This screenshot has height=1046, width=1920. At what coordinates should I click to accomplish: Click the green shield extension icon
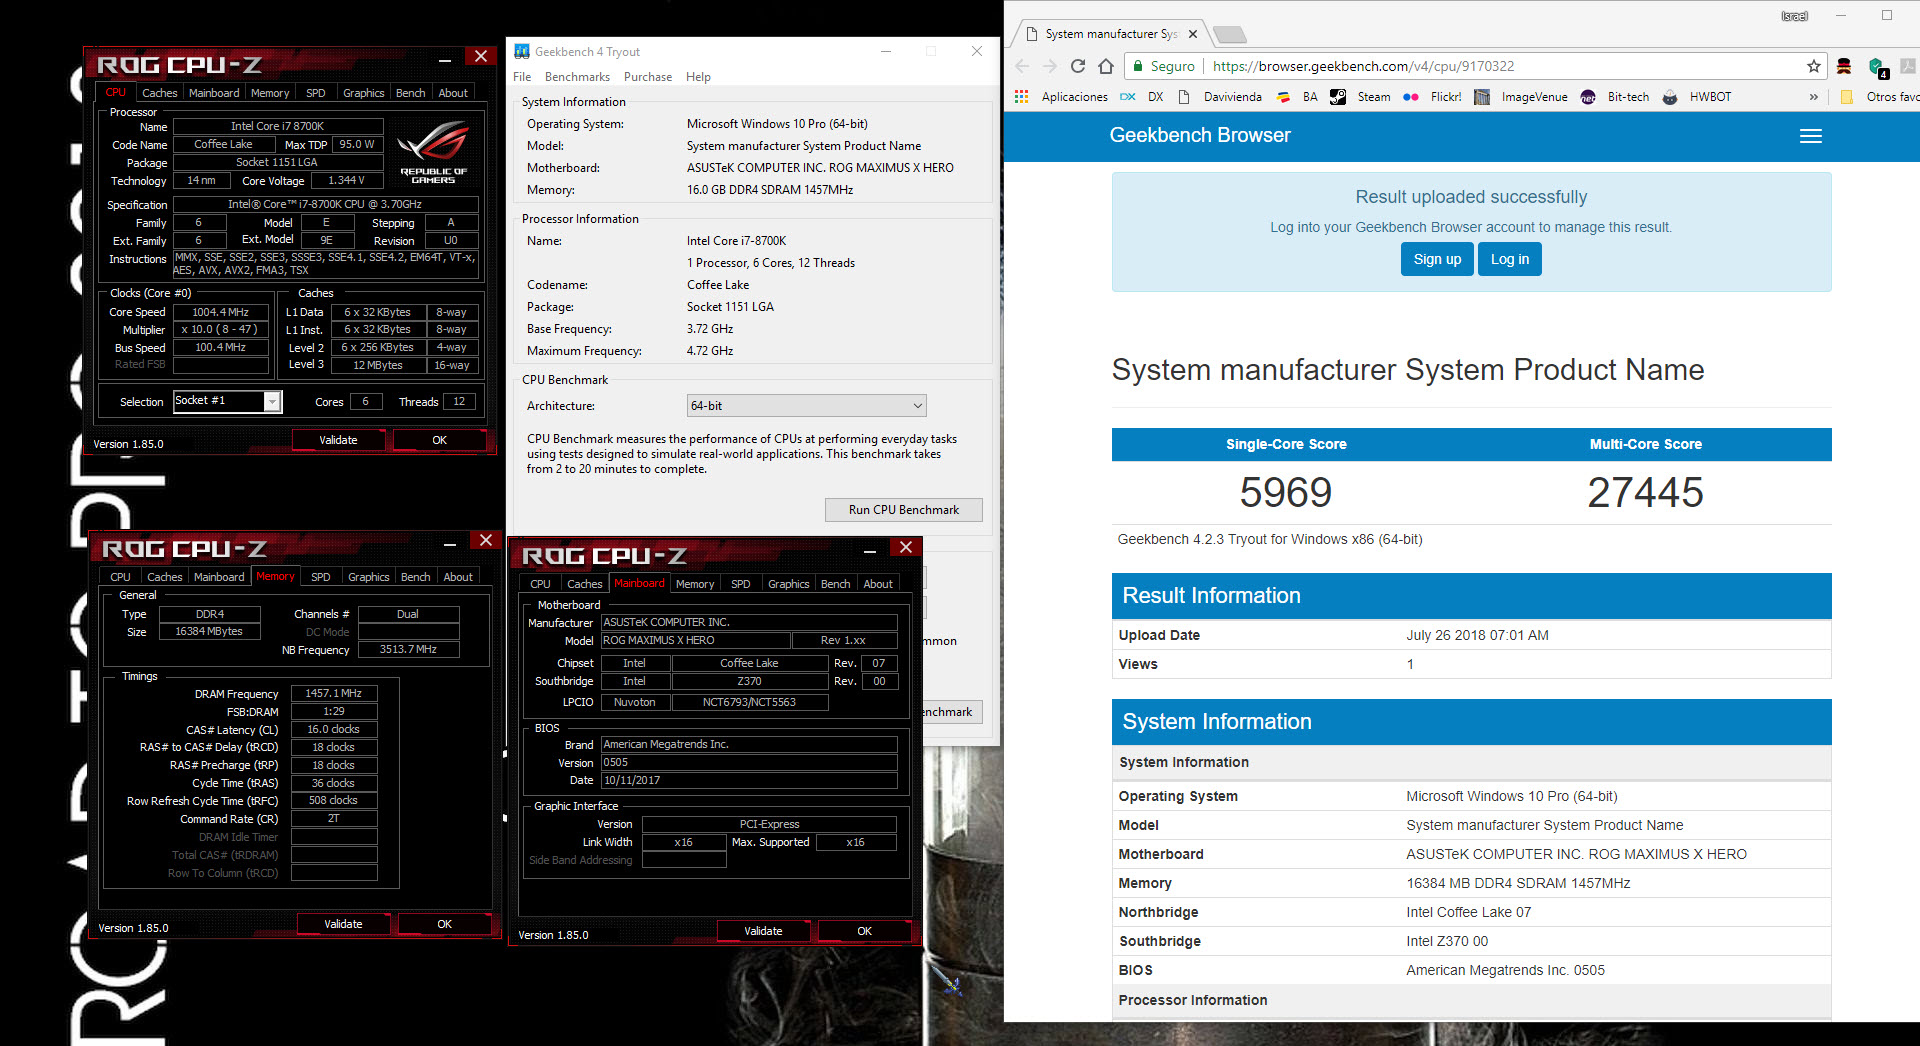coord(1878,67)
